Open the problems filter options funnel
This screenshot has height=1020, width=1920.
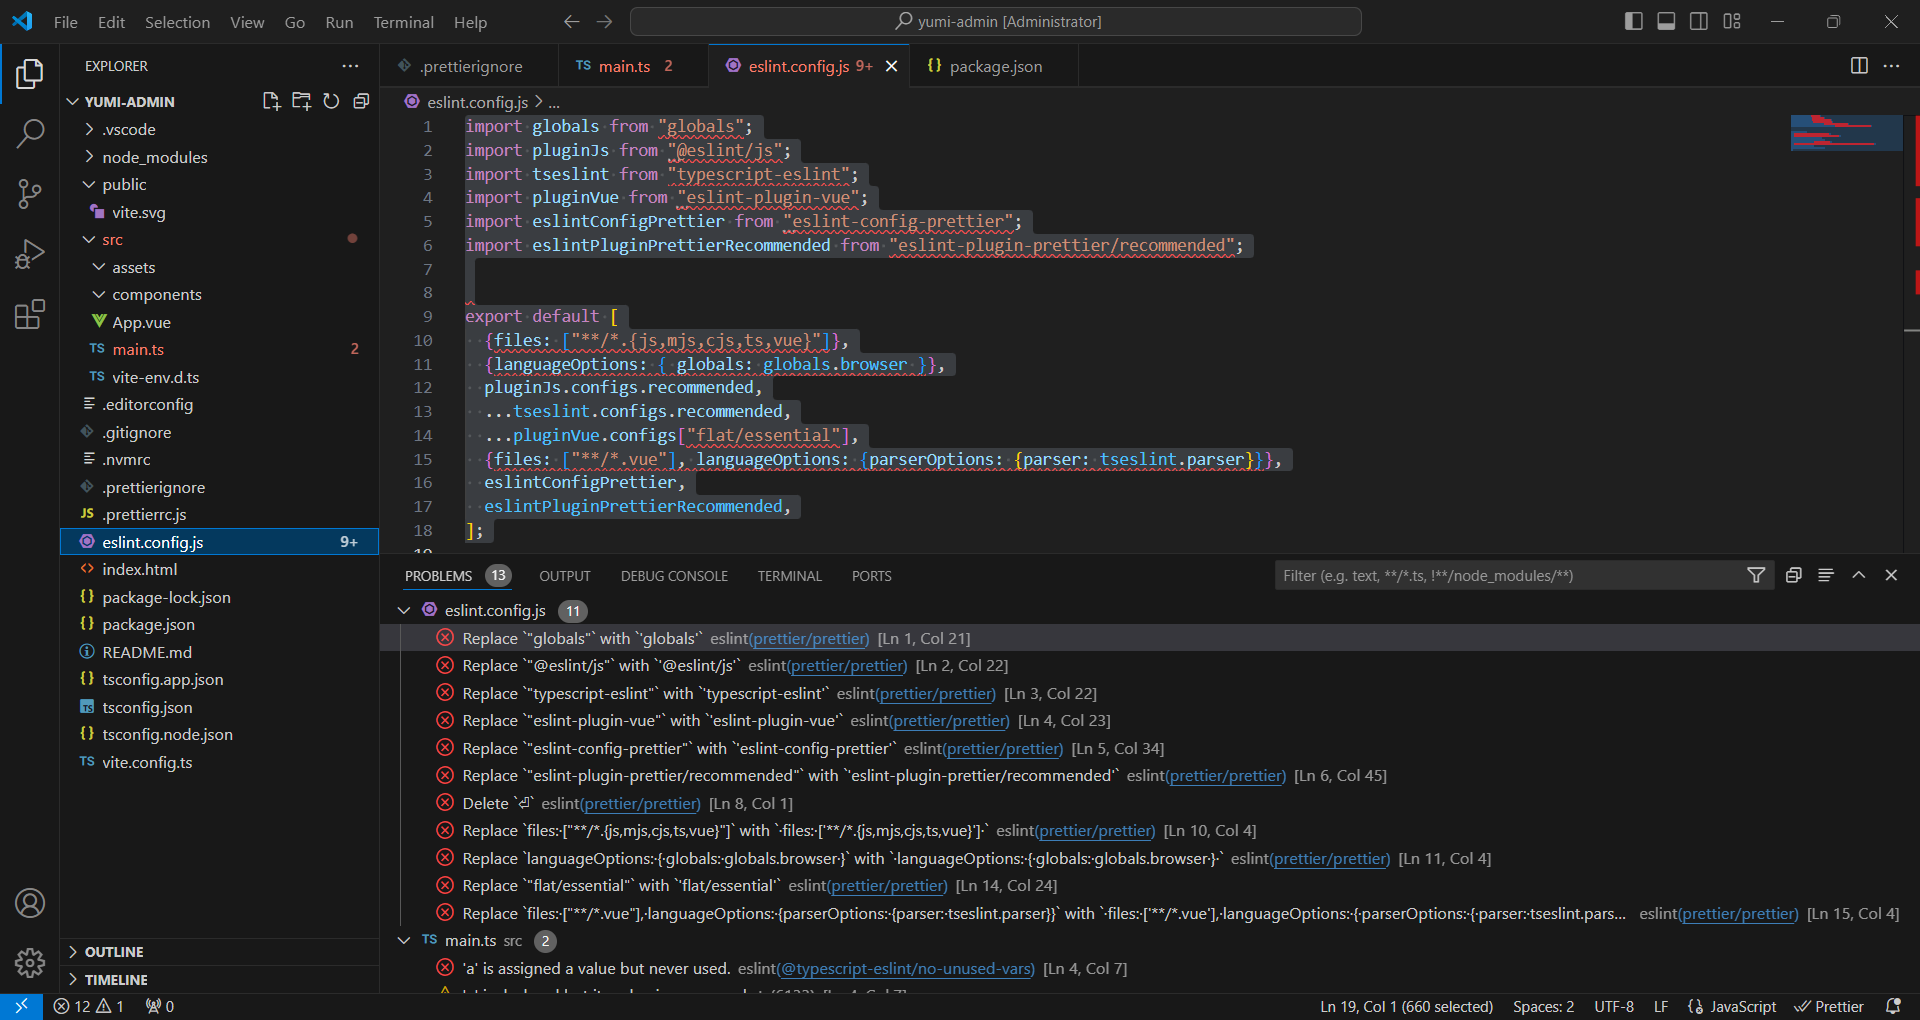pos(1756,575)
